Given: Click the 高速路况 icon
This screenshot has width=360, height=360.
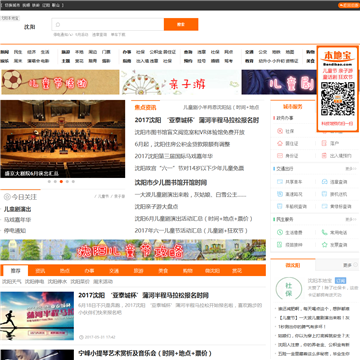Looking at the screenshot, I should [x=280, y=194].
